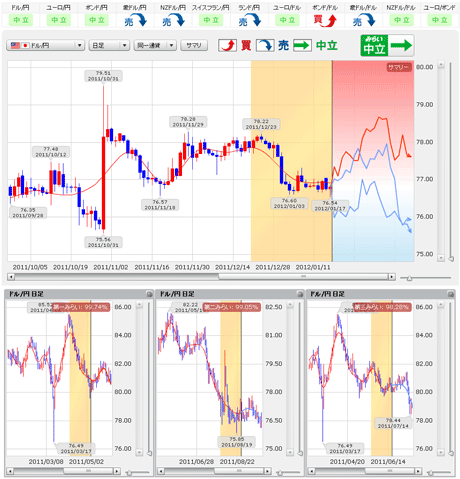
Task: Expand the third toolbar combo box
Action: click(x=155, y=45)
